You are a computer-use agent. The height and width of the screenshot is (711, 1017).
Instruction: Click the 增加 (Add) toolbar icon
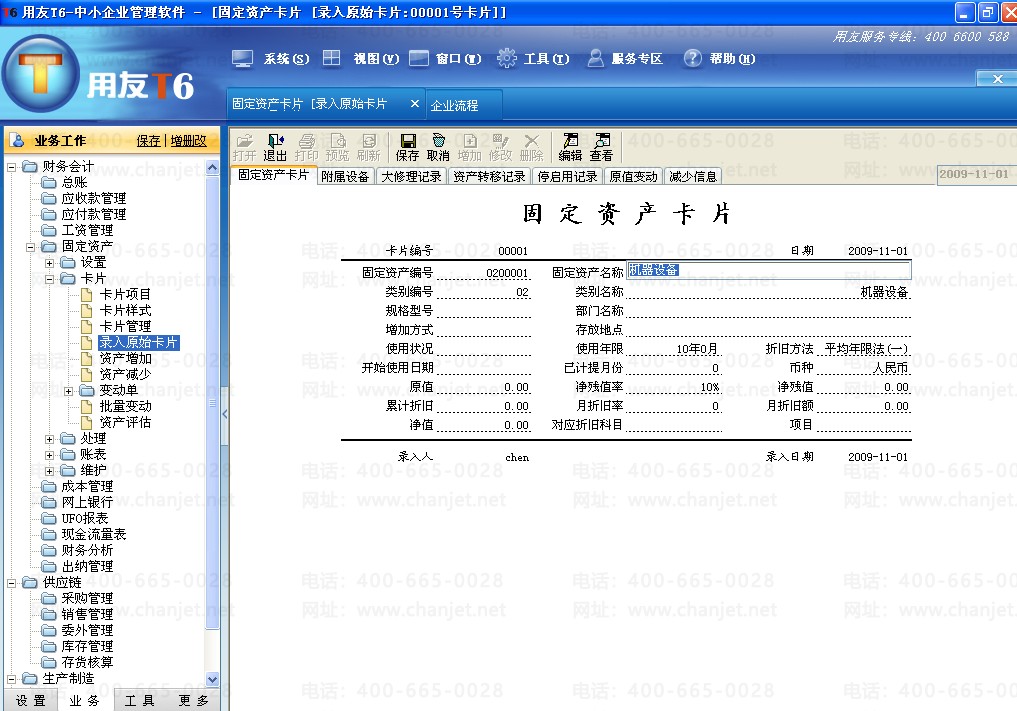[470, 148]
